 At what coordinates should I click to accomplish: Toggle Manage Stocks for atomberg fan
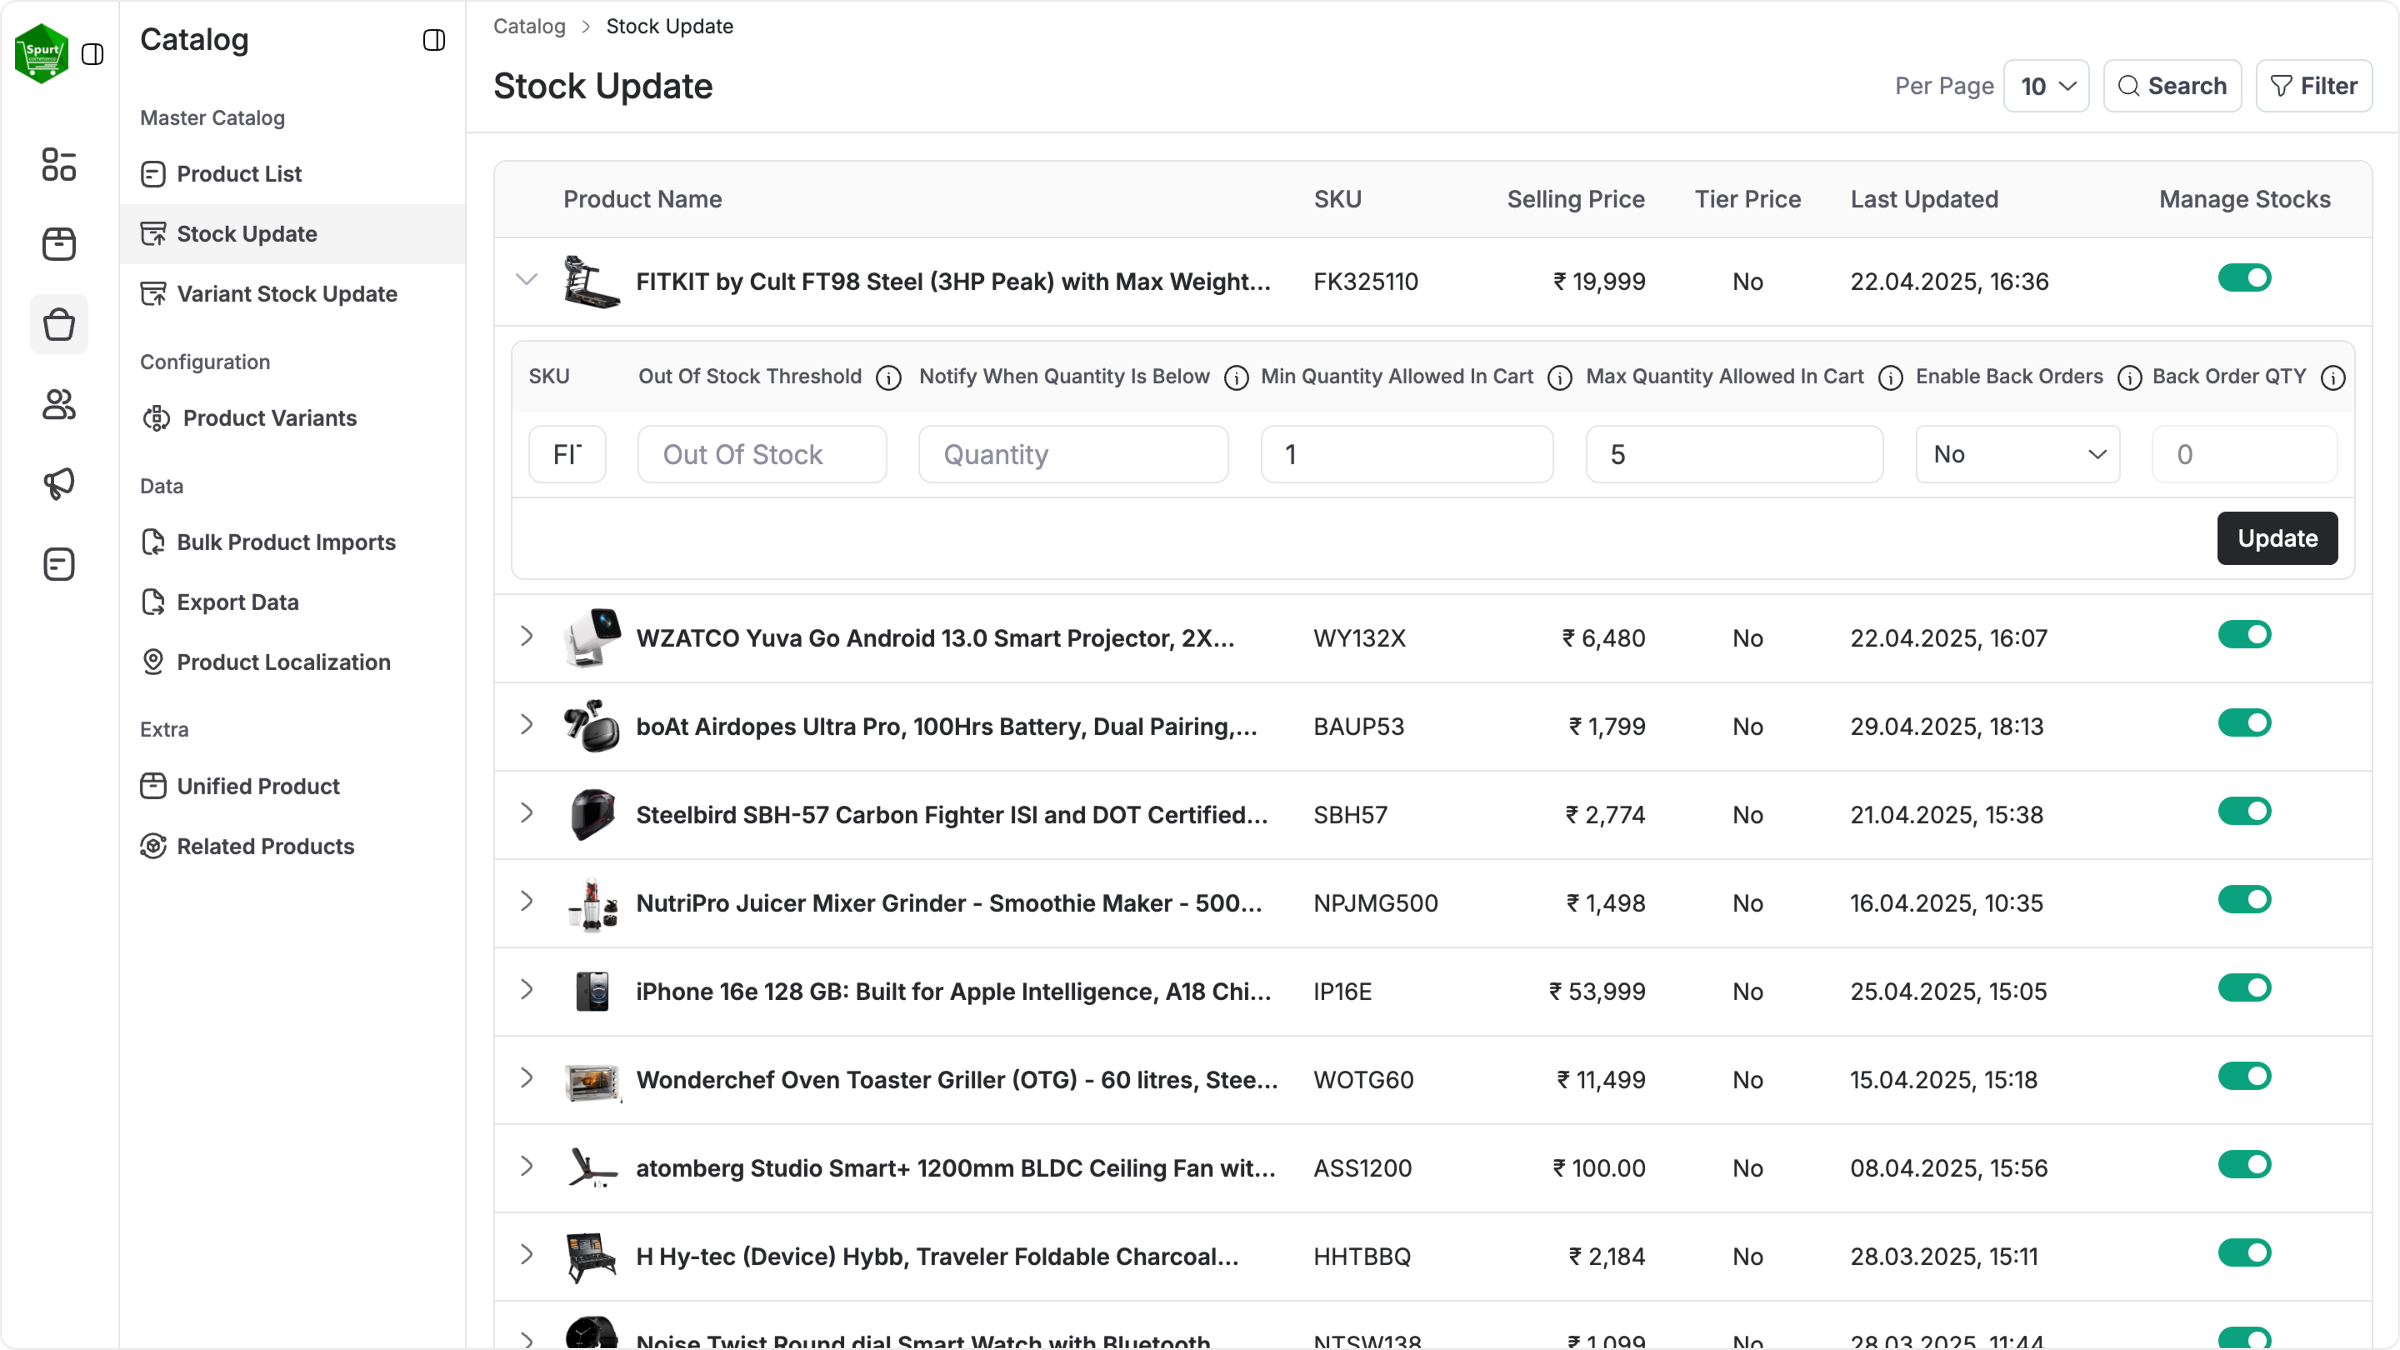coord(2244,1165)
